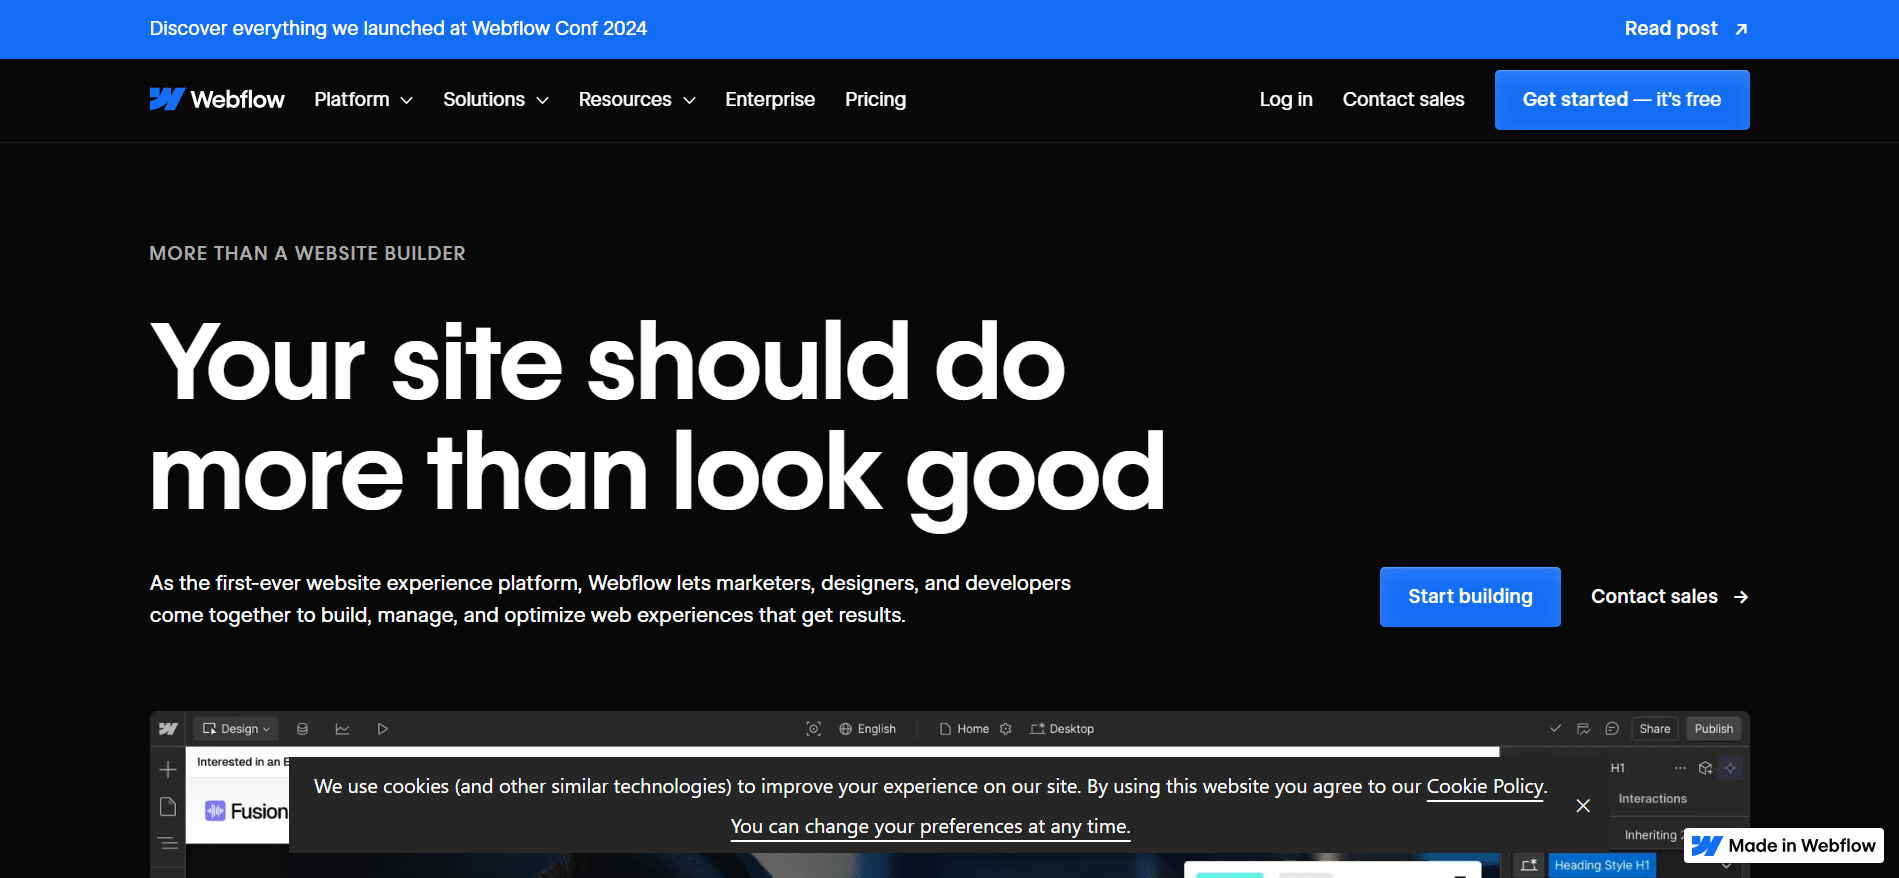Viewport: 1899px width, 878px height.
Task: Click the Start building button
Action: click(x=1470, y=597)
